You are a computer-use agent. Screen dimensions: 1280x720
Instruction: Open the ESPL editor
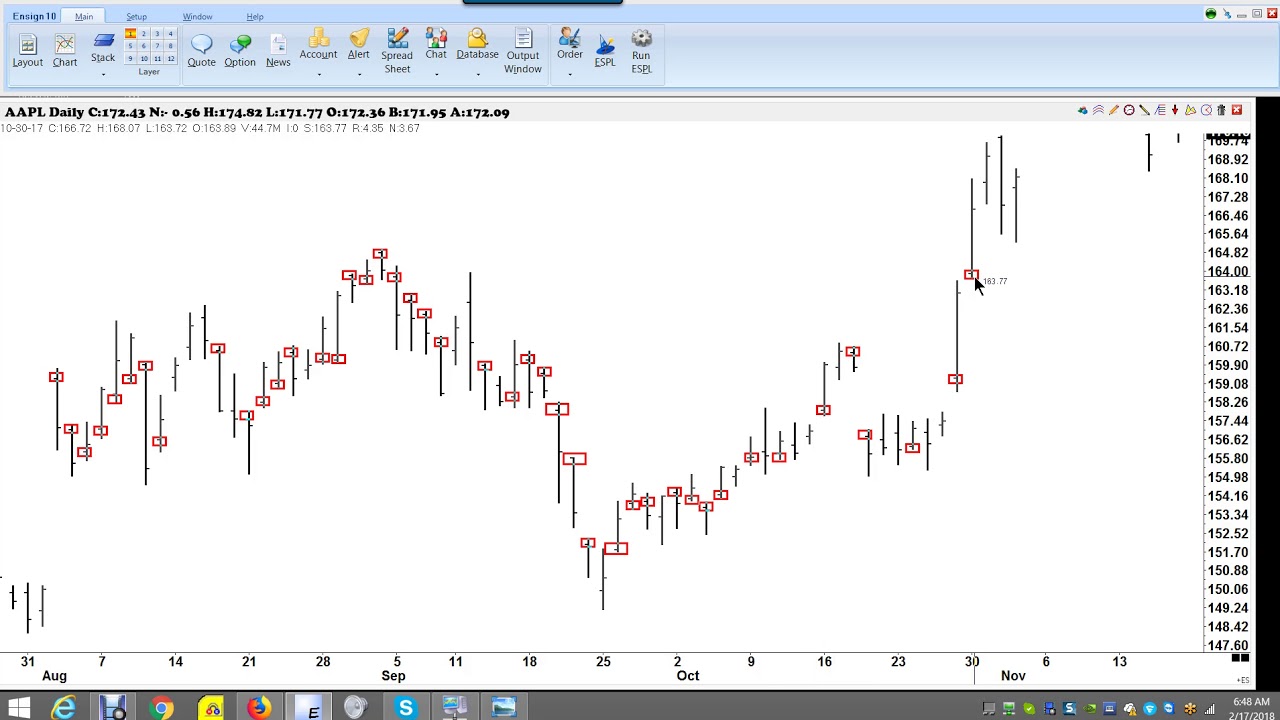(605, 50)
